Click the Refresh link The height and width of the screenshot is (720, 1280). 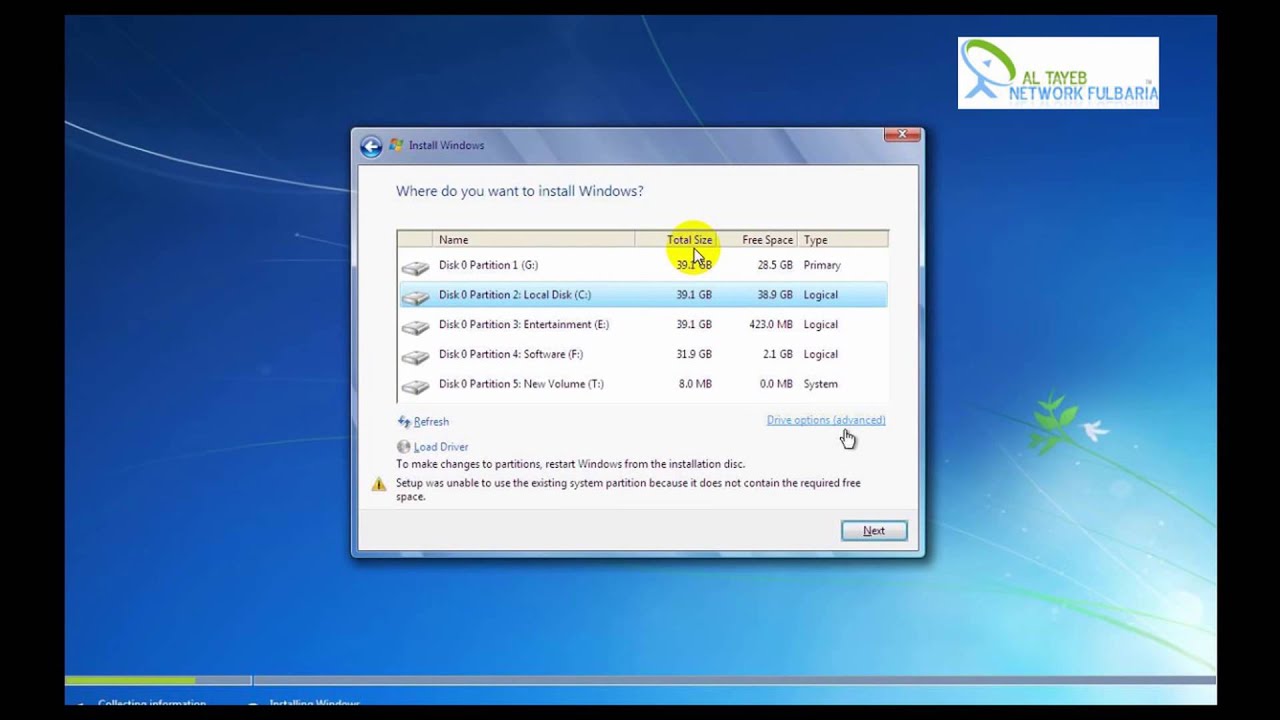coord(431,422)
